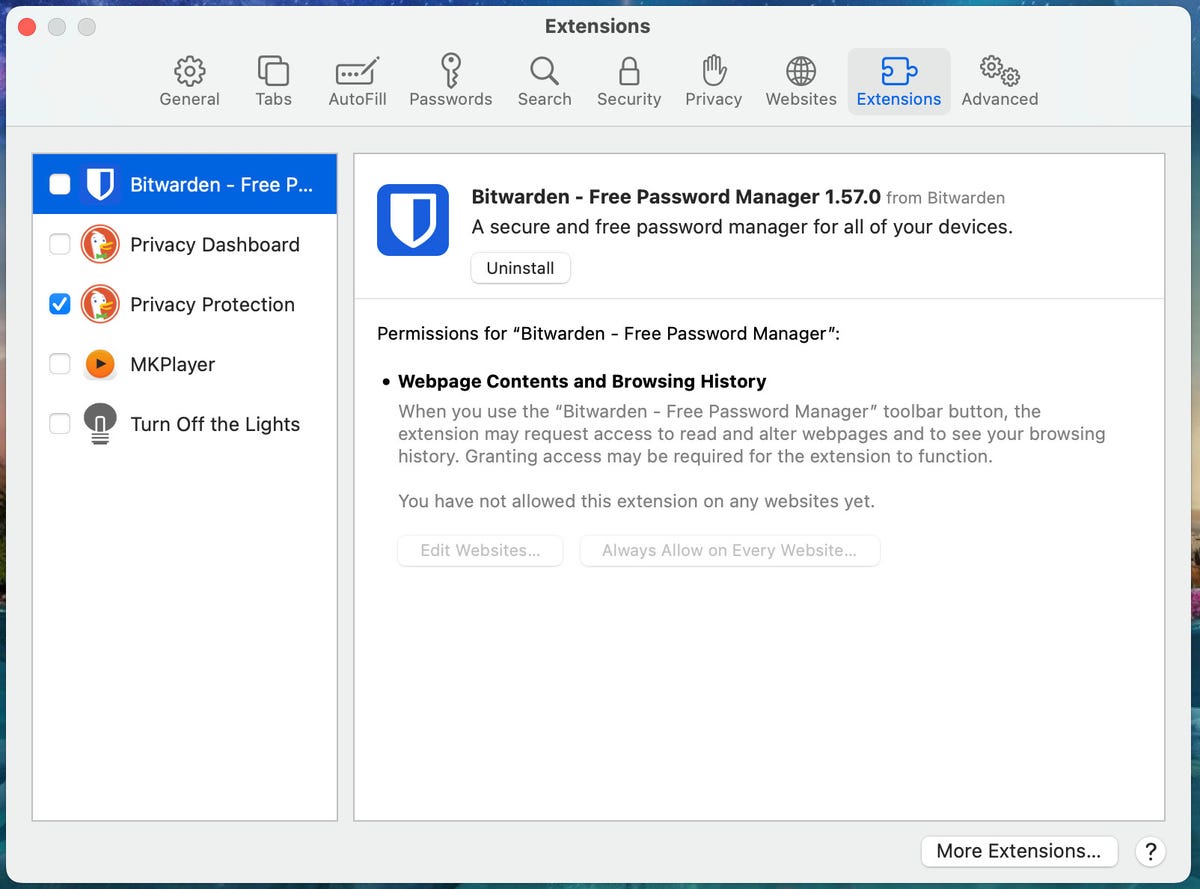Click the 'from Bitwarden' developer text
The image size is (1200, 889).
point(945,198)
